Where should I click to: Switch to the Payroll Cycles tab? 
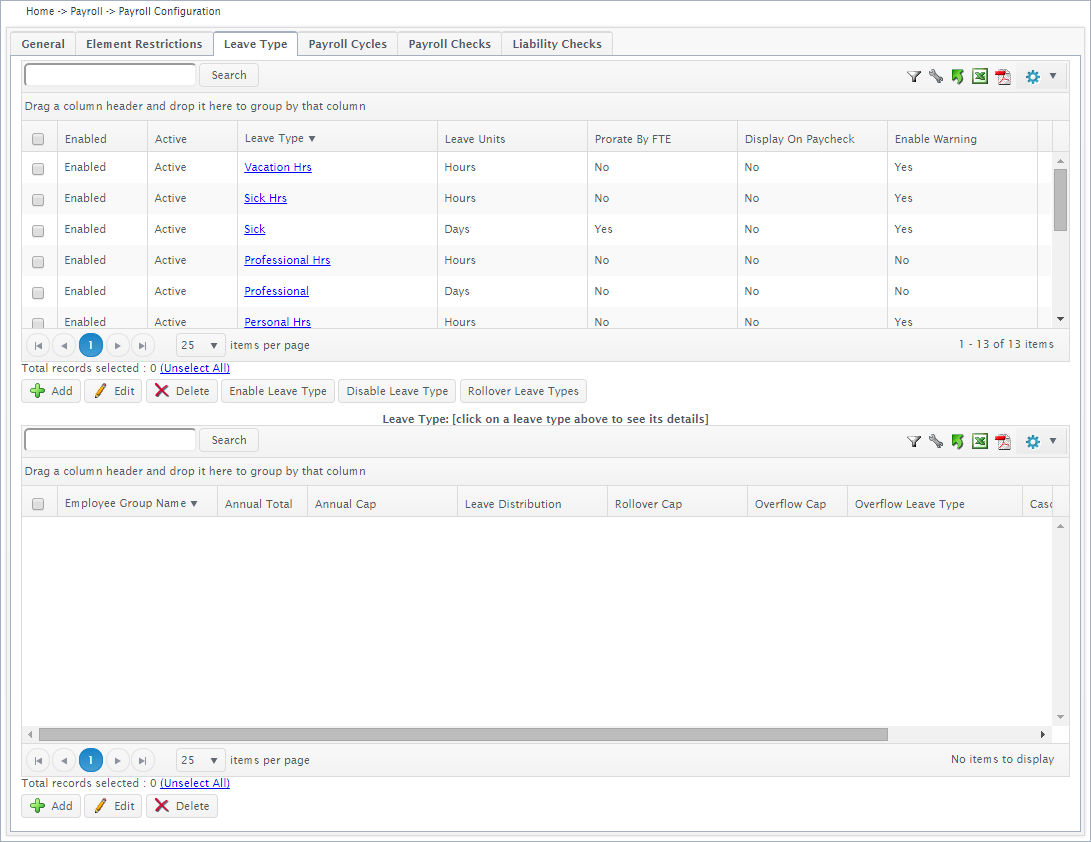347,43
